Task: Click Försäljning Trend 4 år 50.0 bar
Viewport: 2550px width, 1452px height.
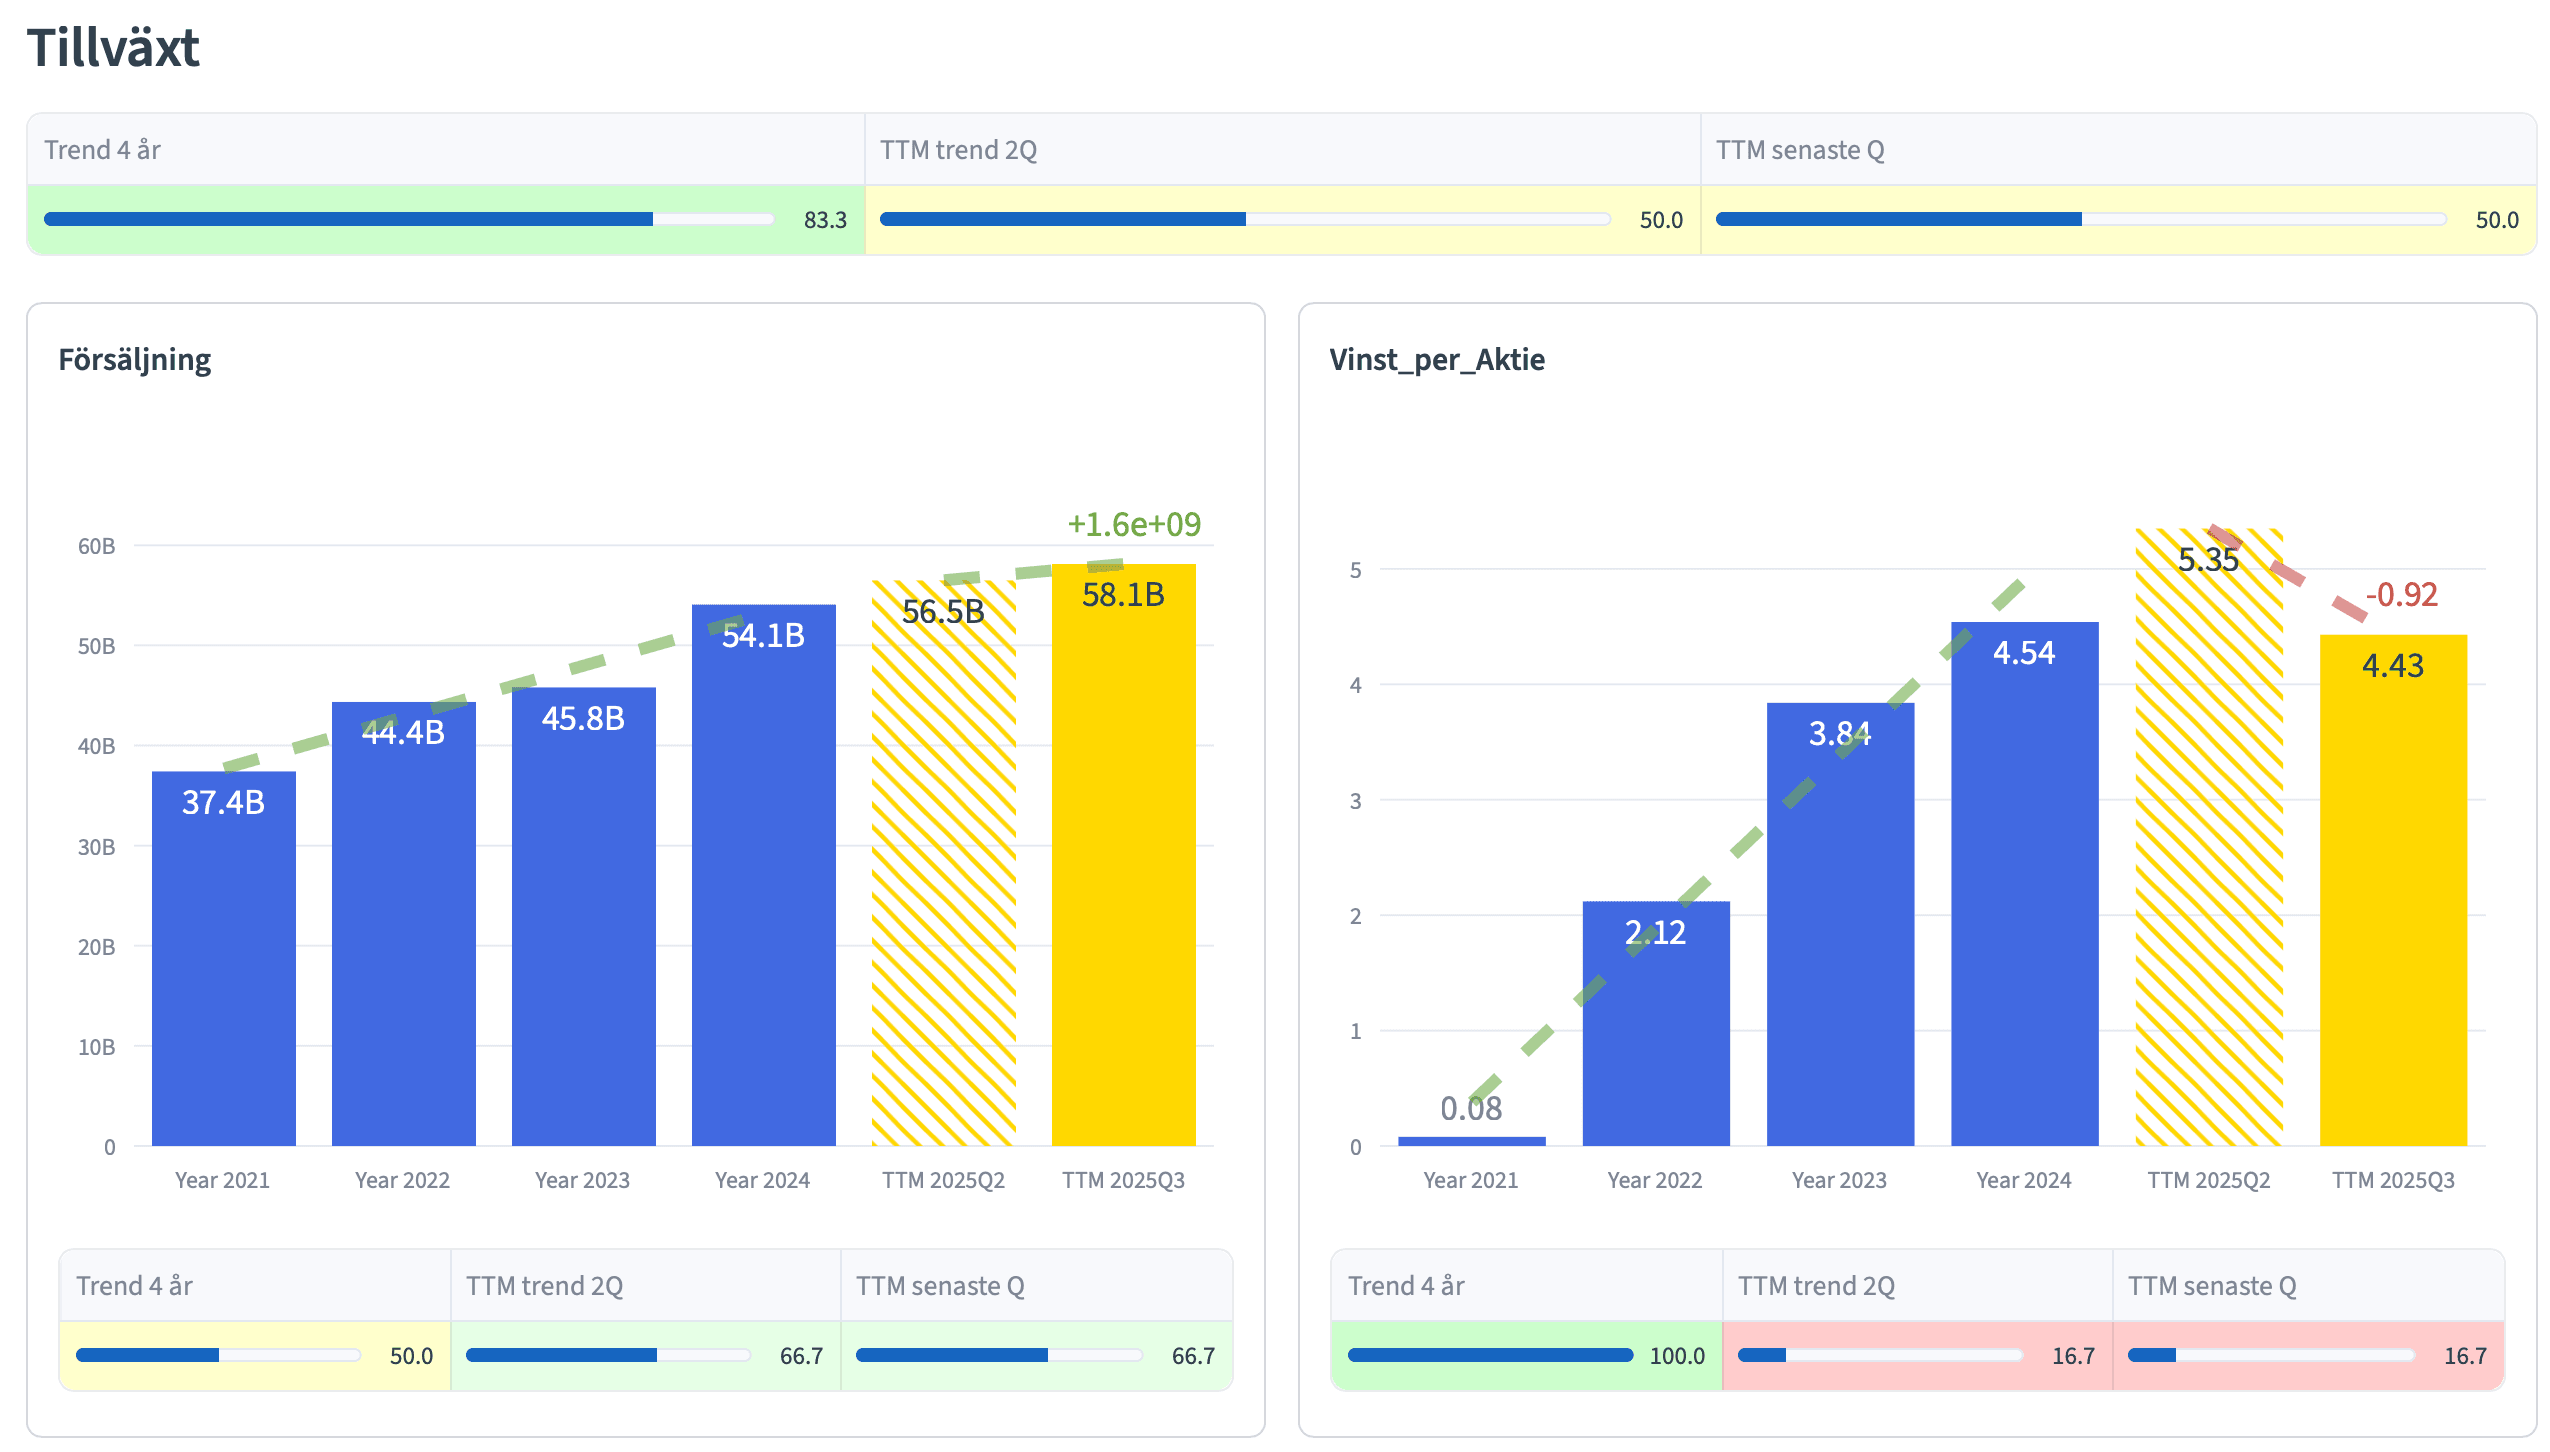Action: [218, 1355]
